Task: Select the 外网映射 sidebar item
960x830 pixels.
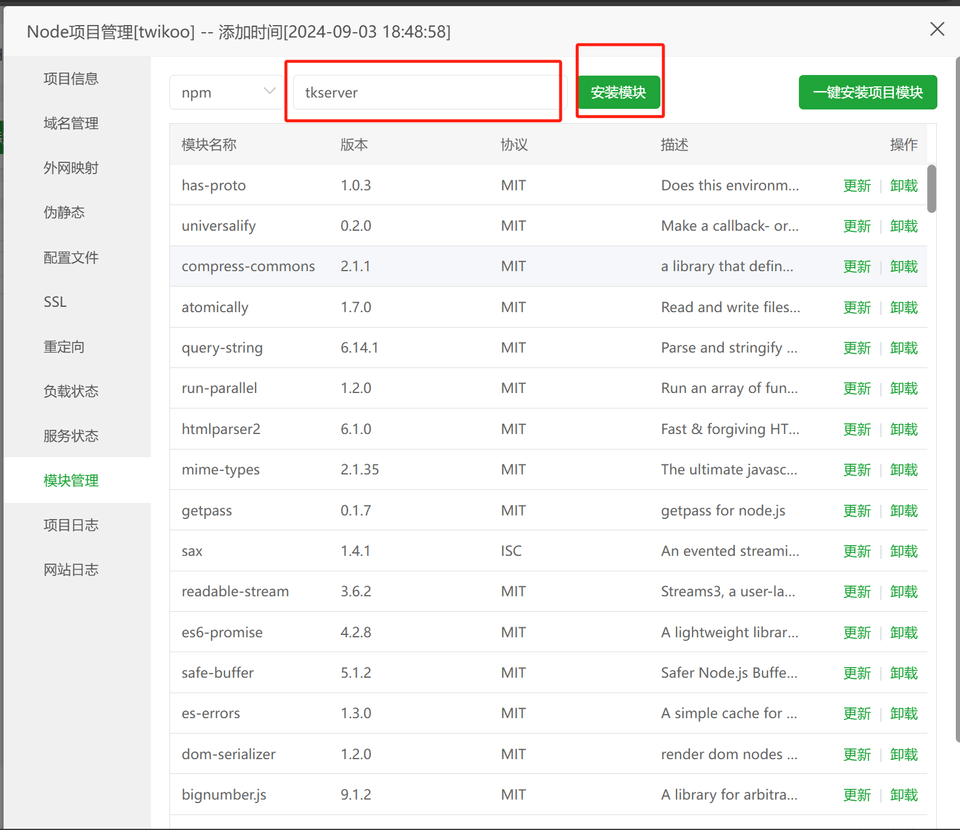Action: [71, 168]
